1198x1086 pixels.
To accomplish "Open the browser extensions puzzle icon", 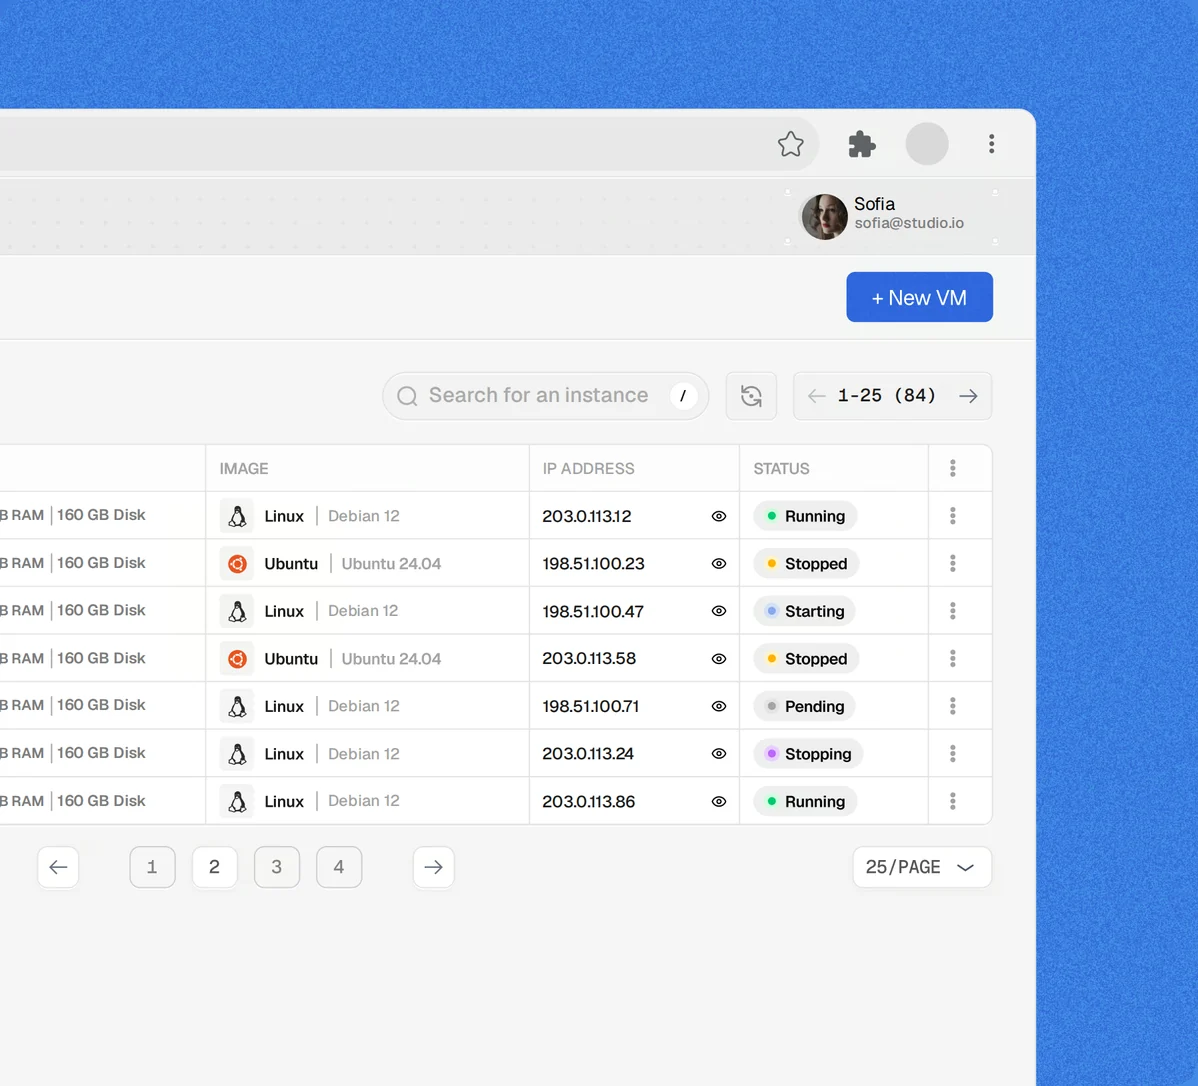I will pyautogui.click(x=862, y=144).
